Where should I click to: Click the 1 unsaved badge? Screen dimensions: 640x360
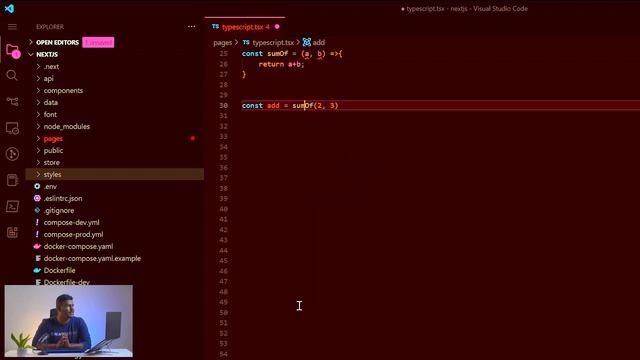coord(98,42)
